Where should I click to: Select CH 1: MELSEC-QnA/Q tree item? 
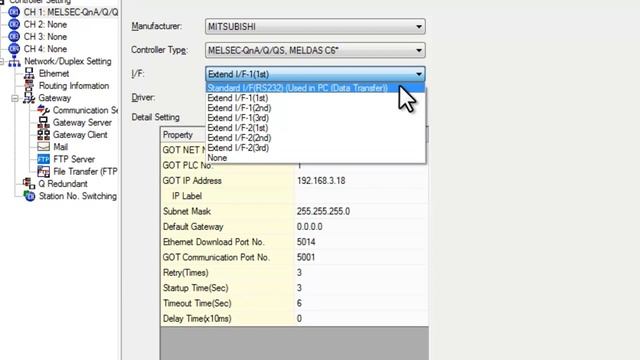coord(71,12)
